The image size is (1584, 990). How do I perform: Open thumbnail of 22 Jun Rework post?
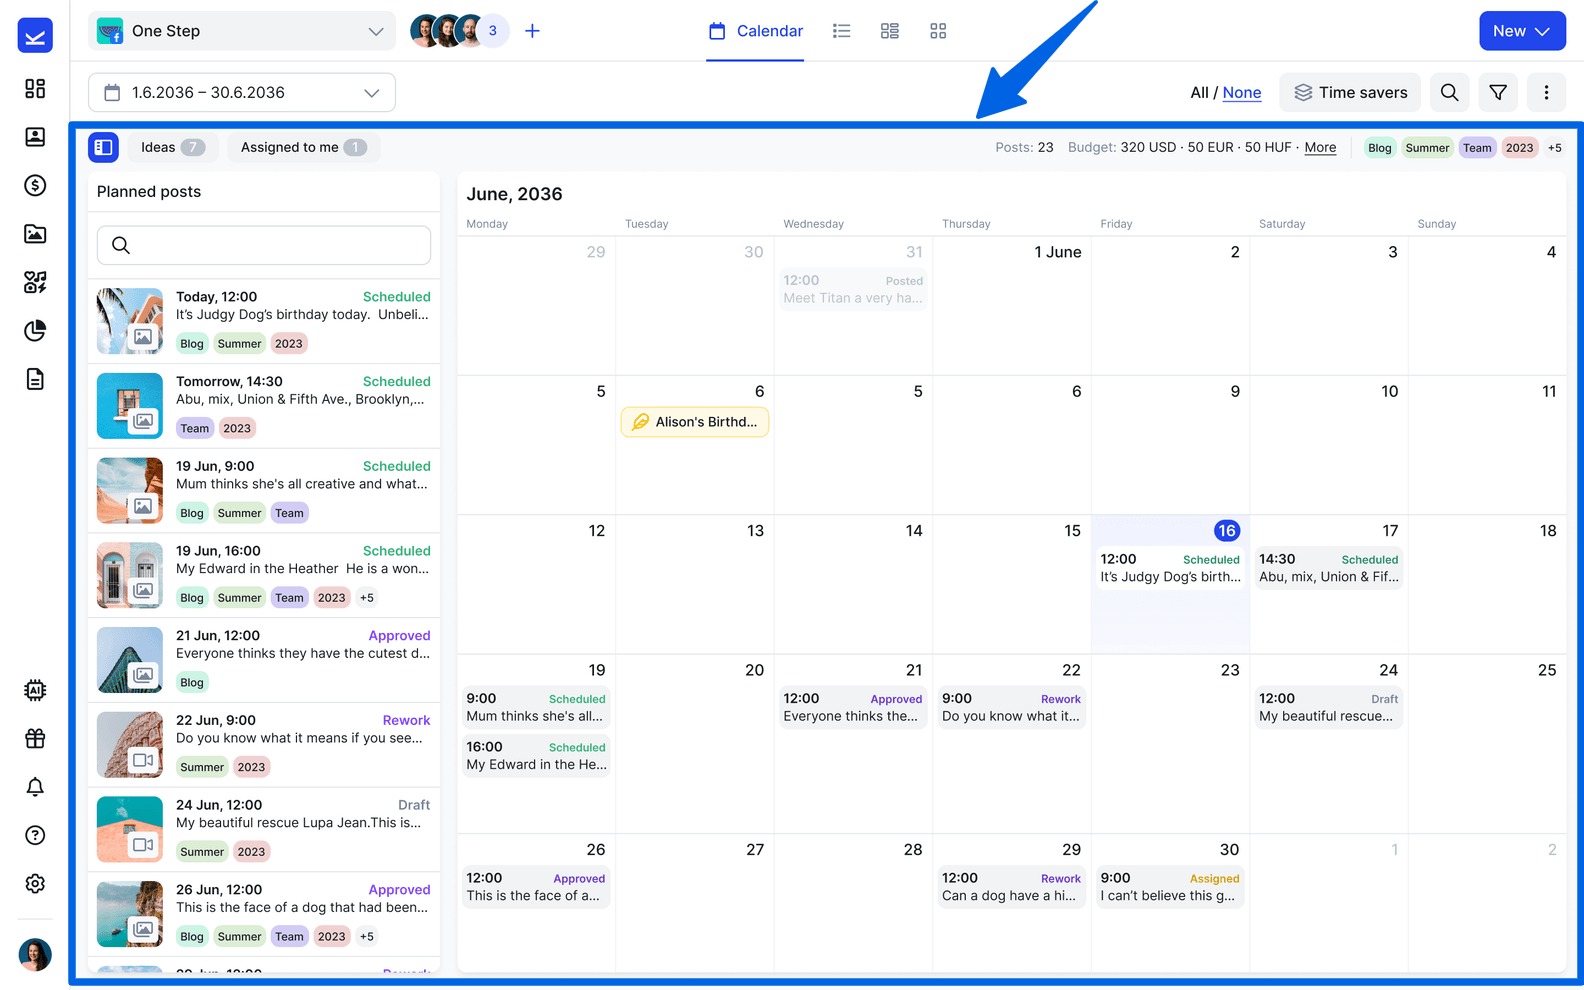click(130, 745)
